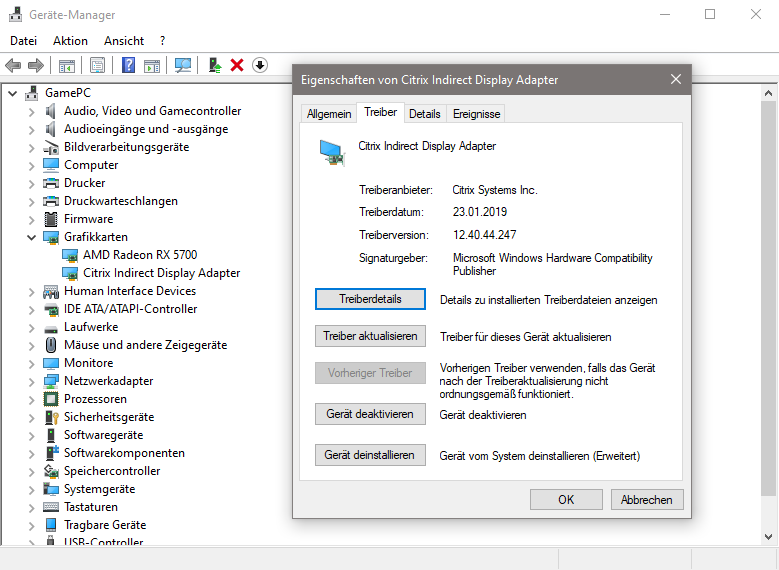Expand the Bildverarbeitungsgeräte node
Screen dimensions: 779x570
pyautogui.click(x=31, y=148)
